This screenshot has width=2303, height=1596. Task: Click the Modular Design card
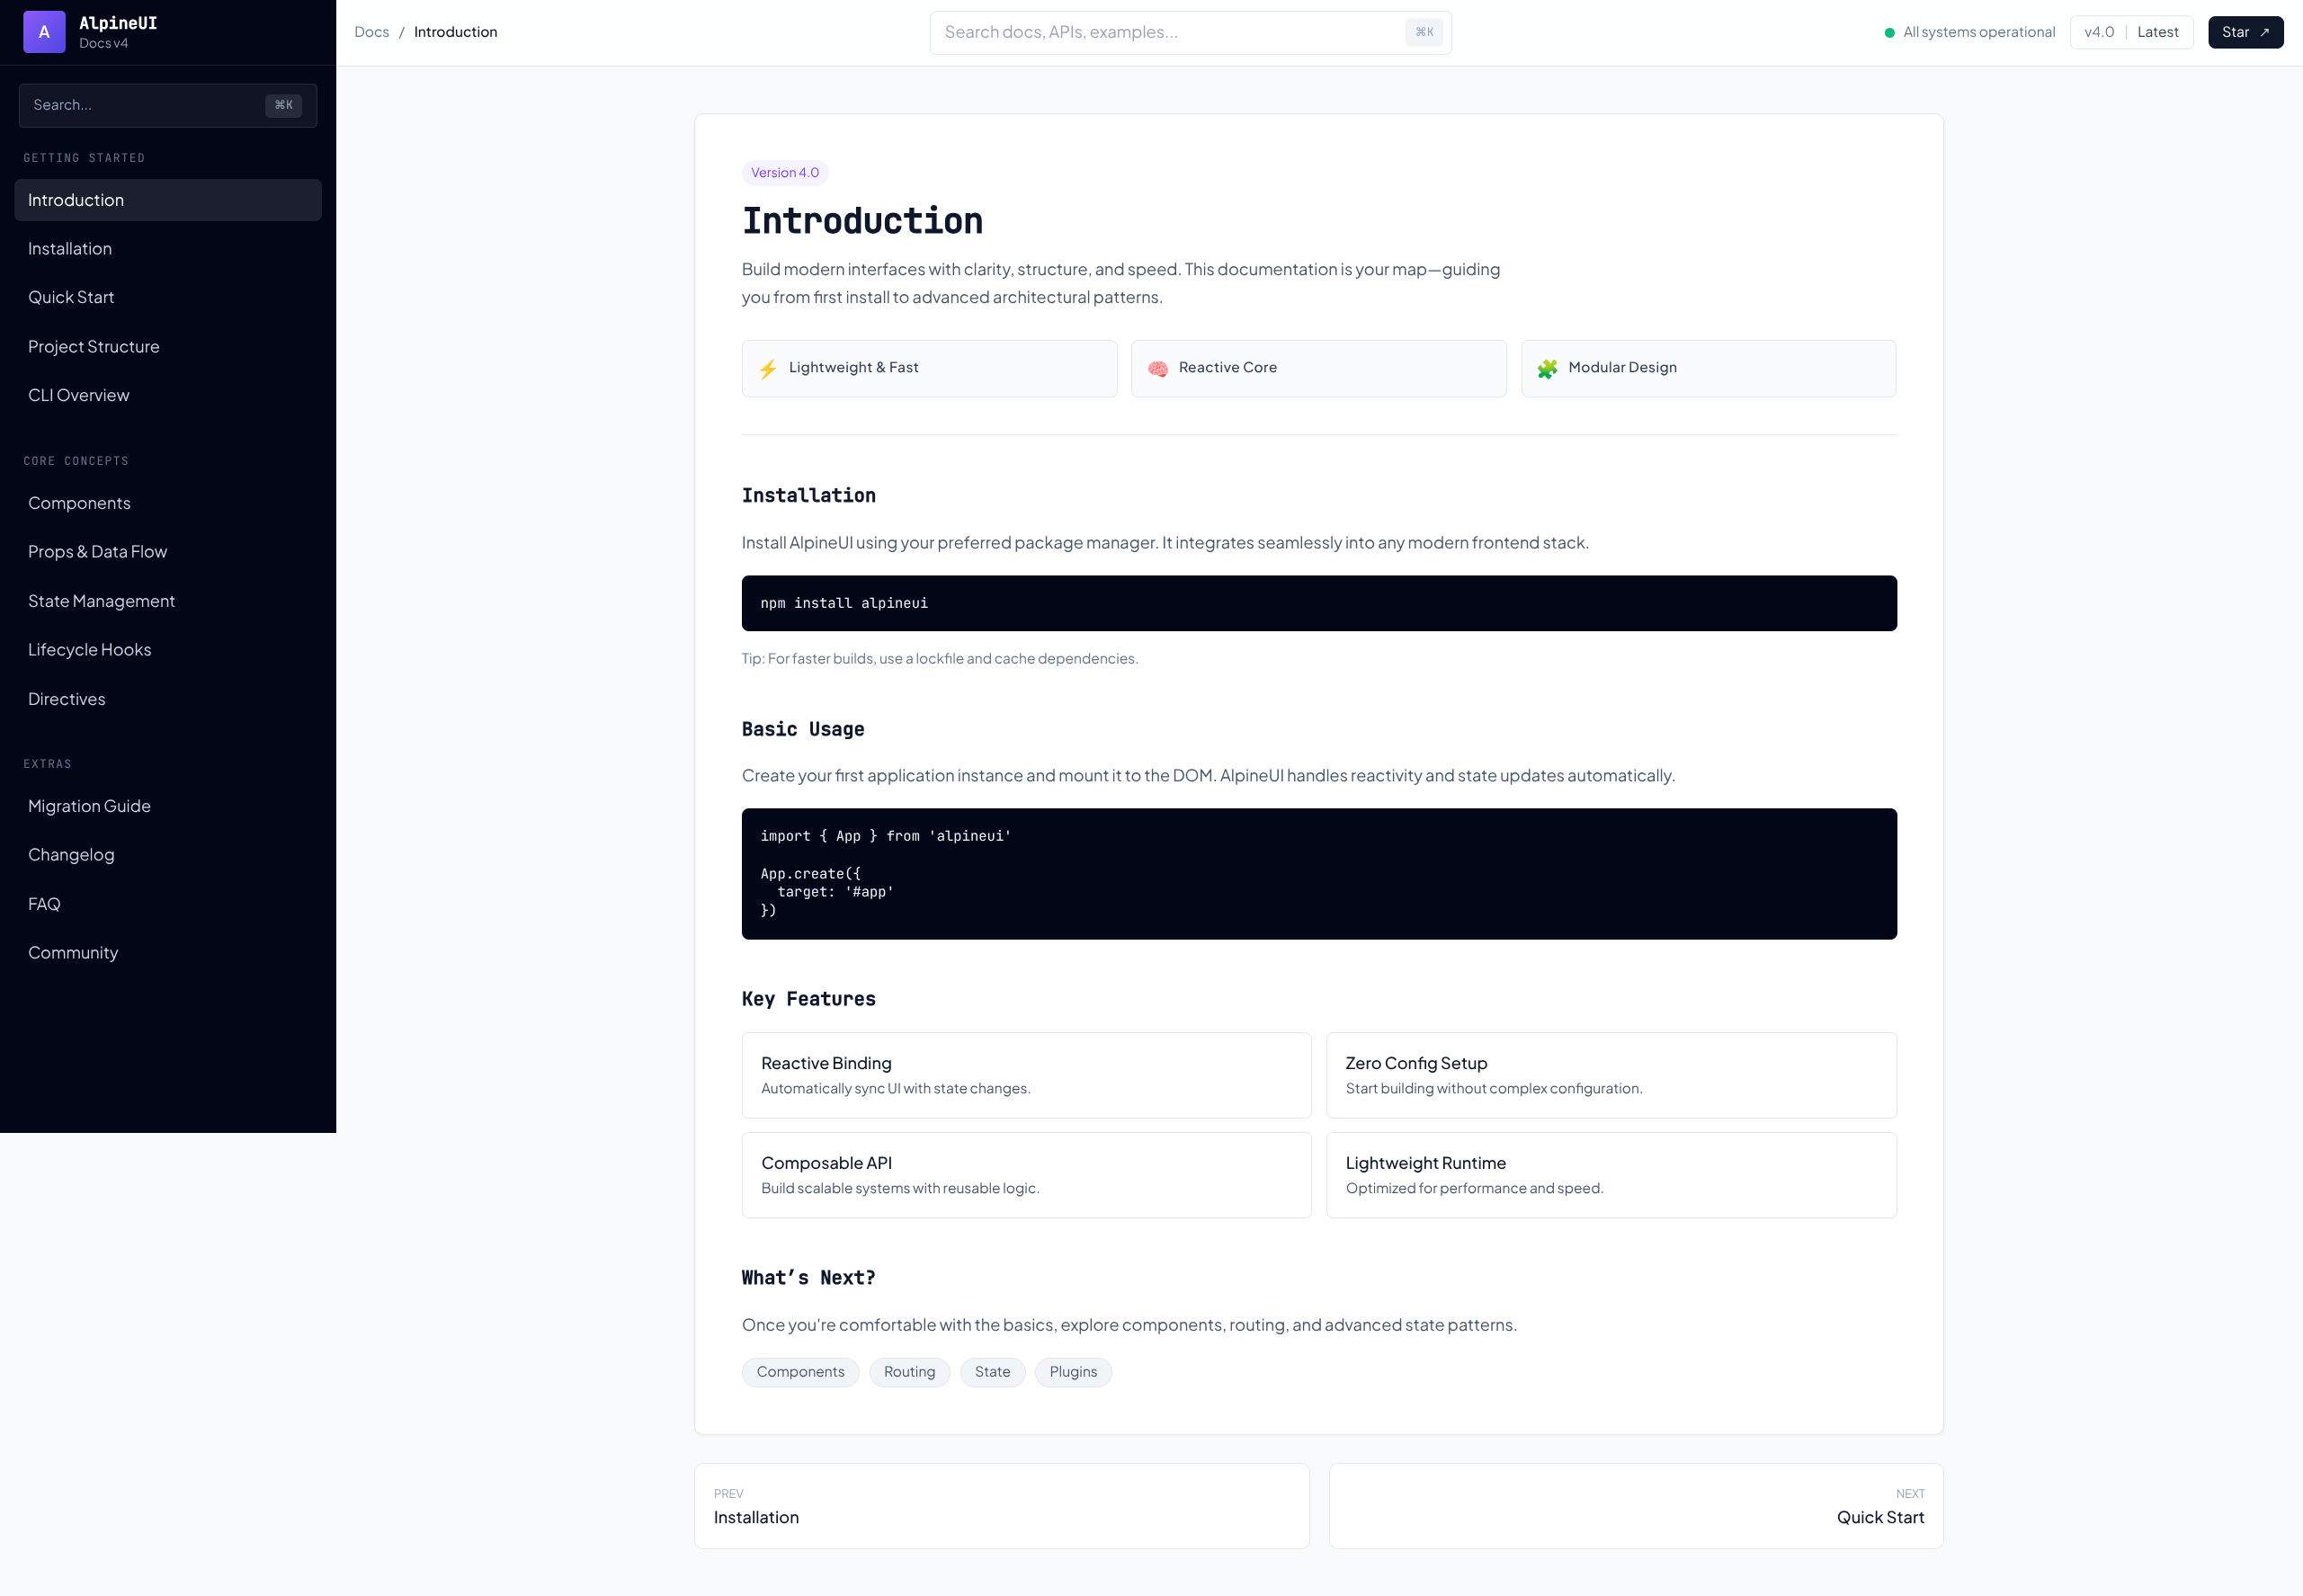pyautogui.click(x=1708, y=369)
